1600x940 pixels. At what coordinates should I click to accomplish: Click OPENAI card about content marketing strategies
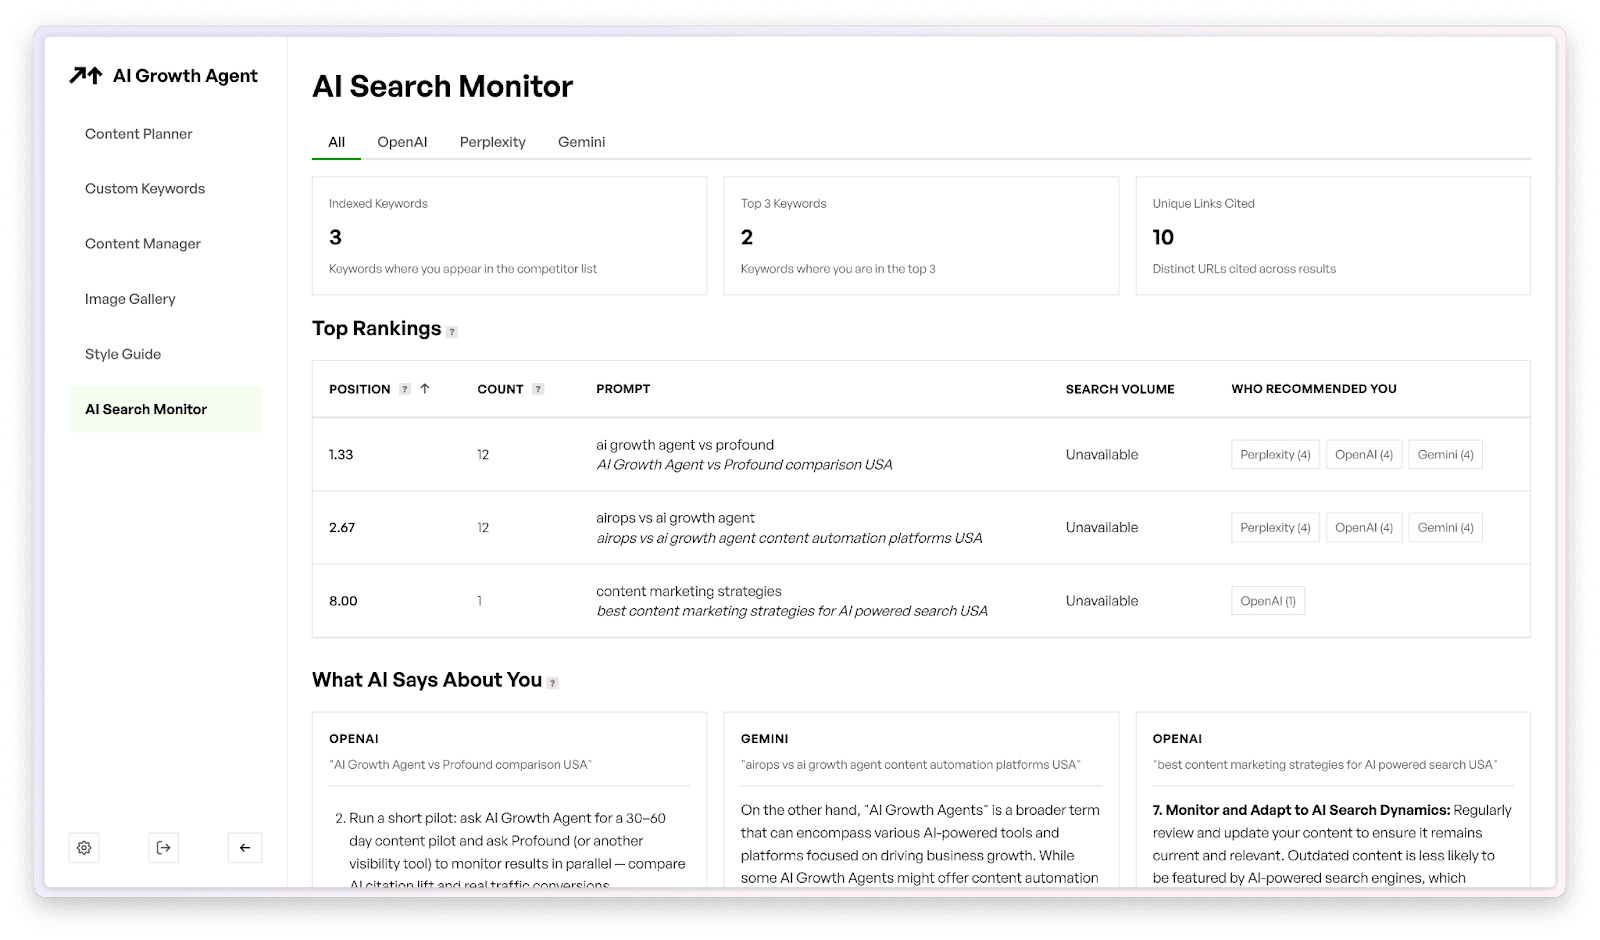pos(1333,799)
